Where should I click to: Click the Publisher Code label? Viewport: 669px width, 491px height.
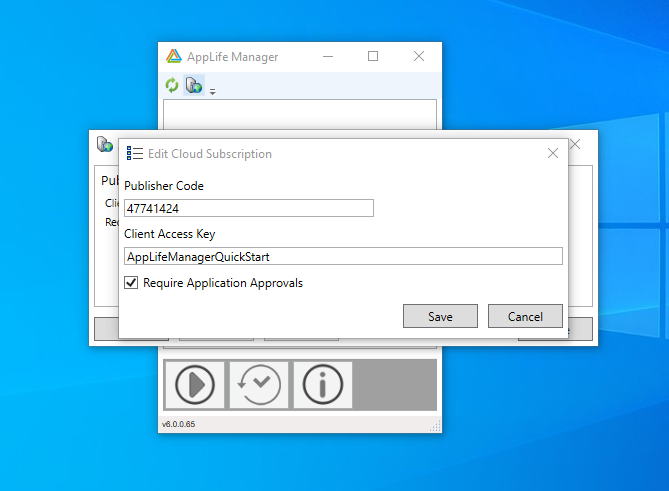tap(164, 186)
